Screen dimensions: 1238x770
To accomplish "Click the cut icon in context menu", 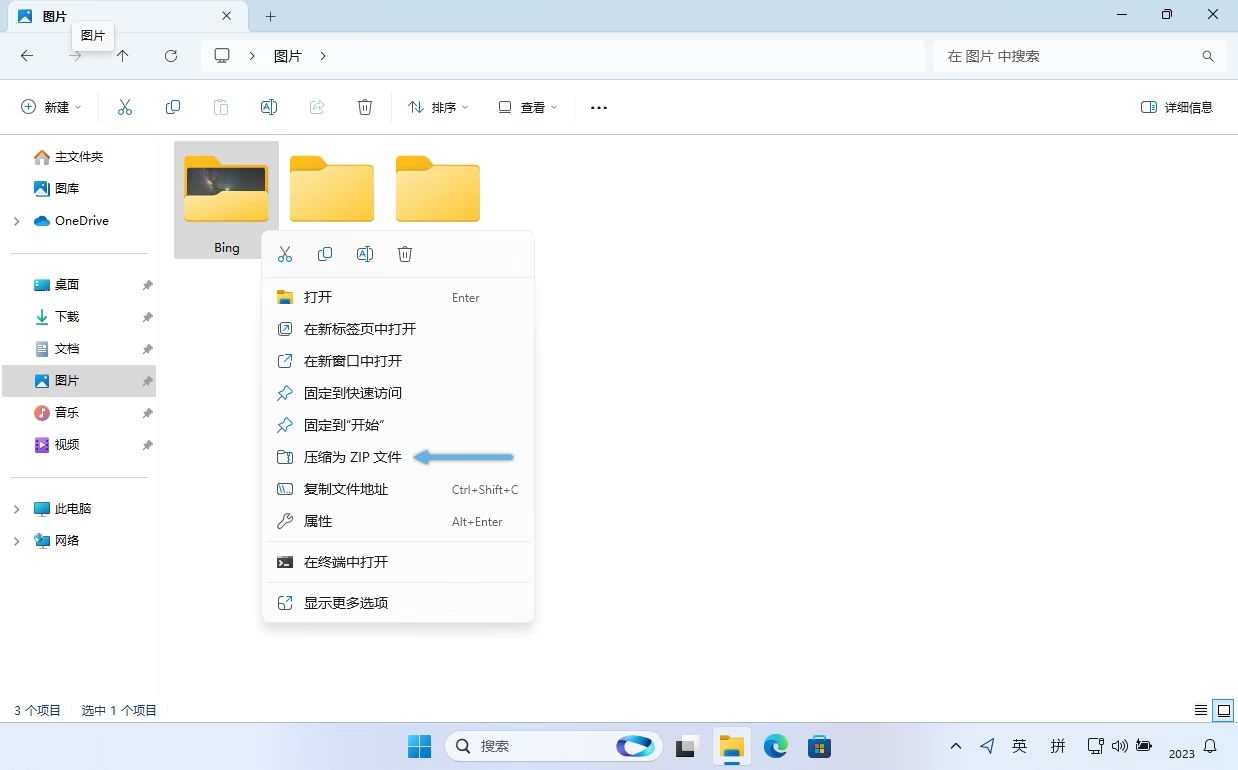I will click(285, 254).
